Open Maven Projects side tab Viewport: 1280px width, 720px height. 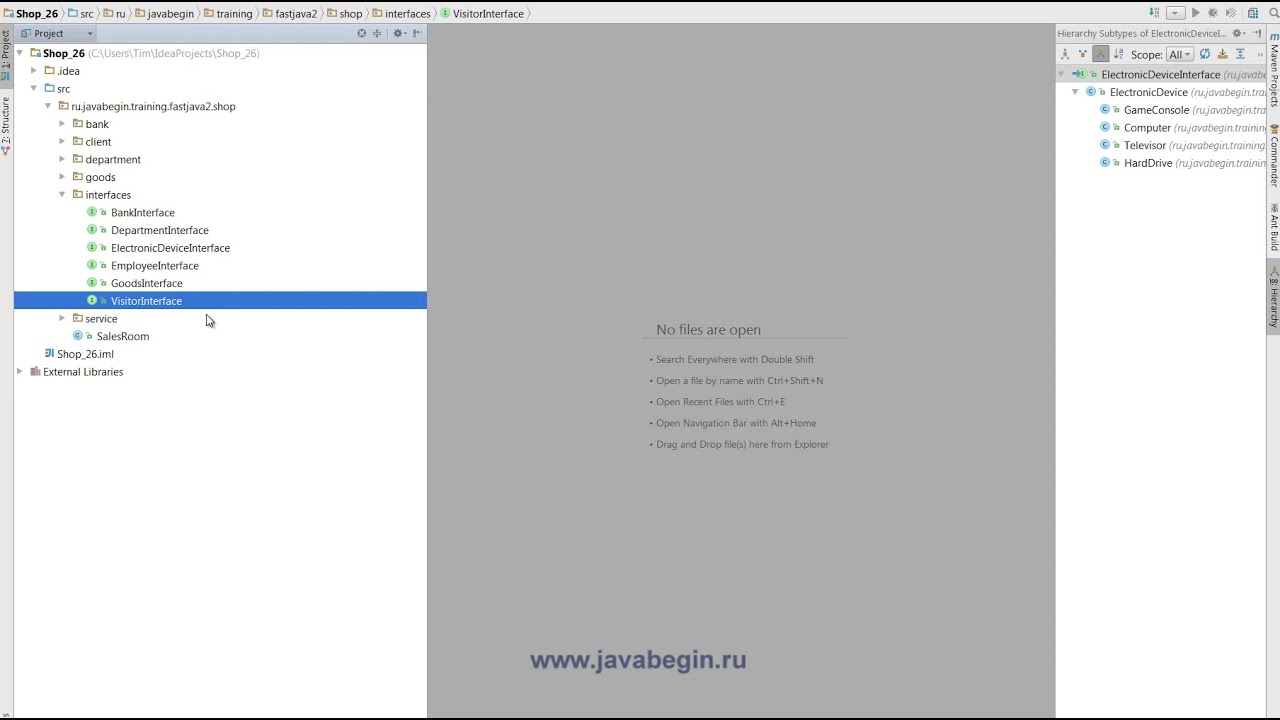click(1274, 70)
